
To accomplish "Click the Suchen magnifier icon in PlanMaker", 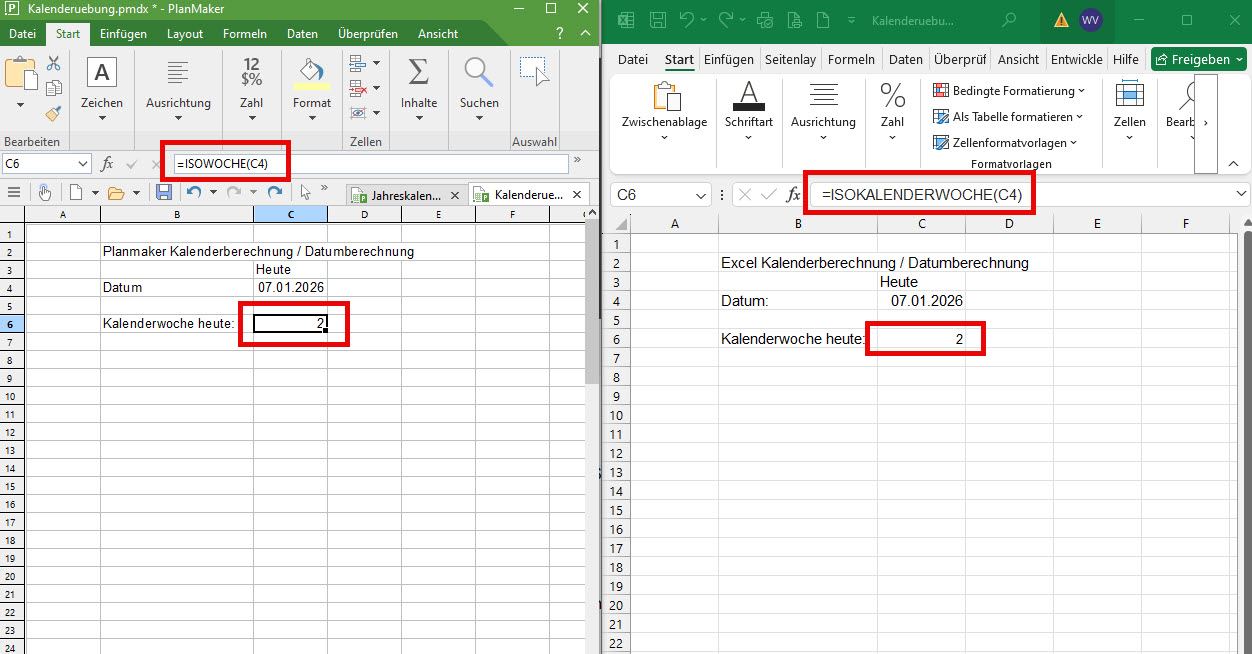I will coord(479,73).
